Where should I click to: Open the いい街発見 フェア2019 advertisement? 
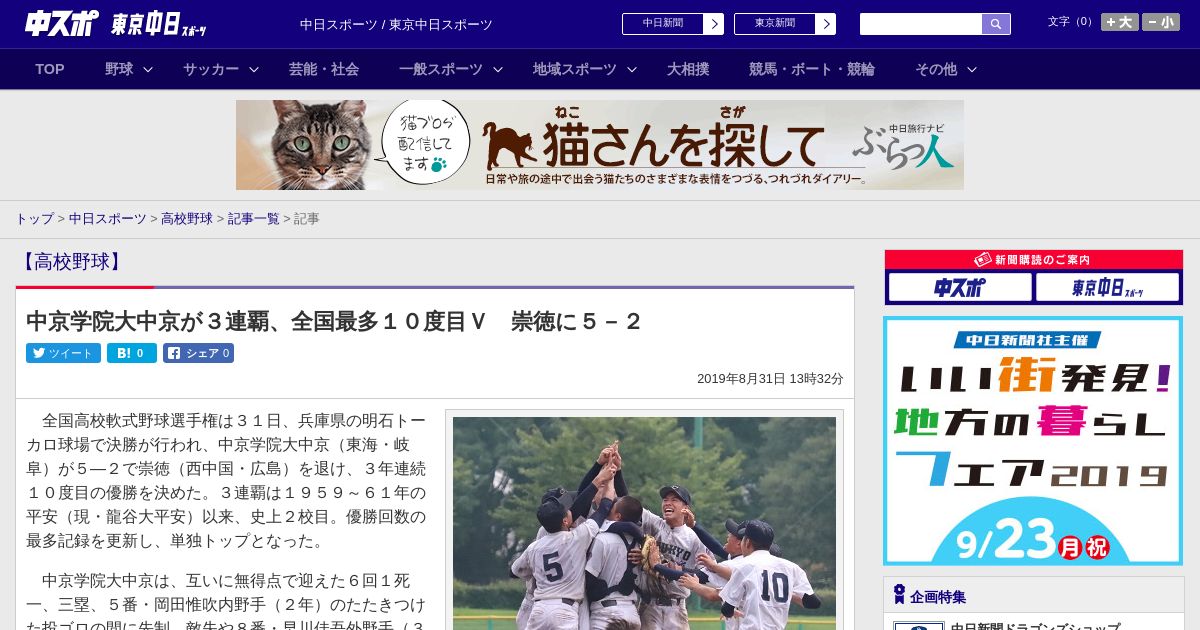1033,441
